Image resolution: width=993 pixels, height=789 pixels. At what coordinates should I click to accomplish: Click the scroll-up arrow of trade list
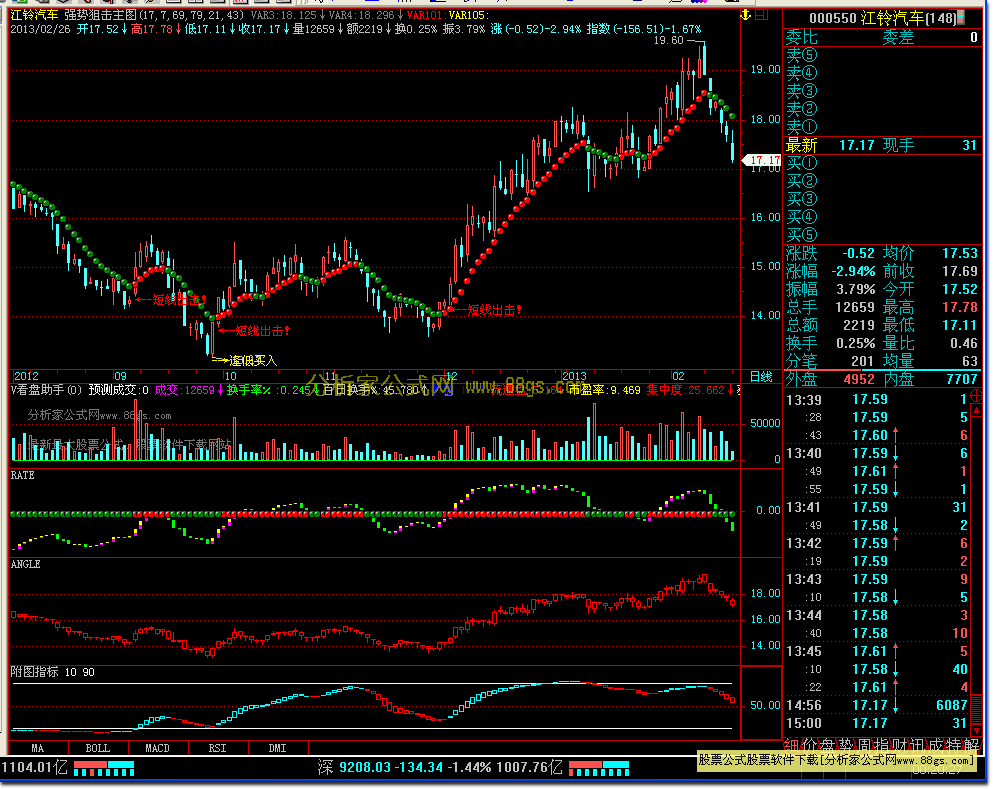pos(976,411)
